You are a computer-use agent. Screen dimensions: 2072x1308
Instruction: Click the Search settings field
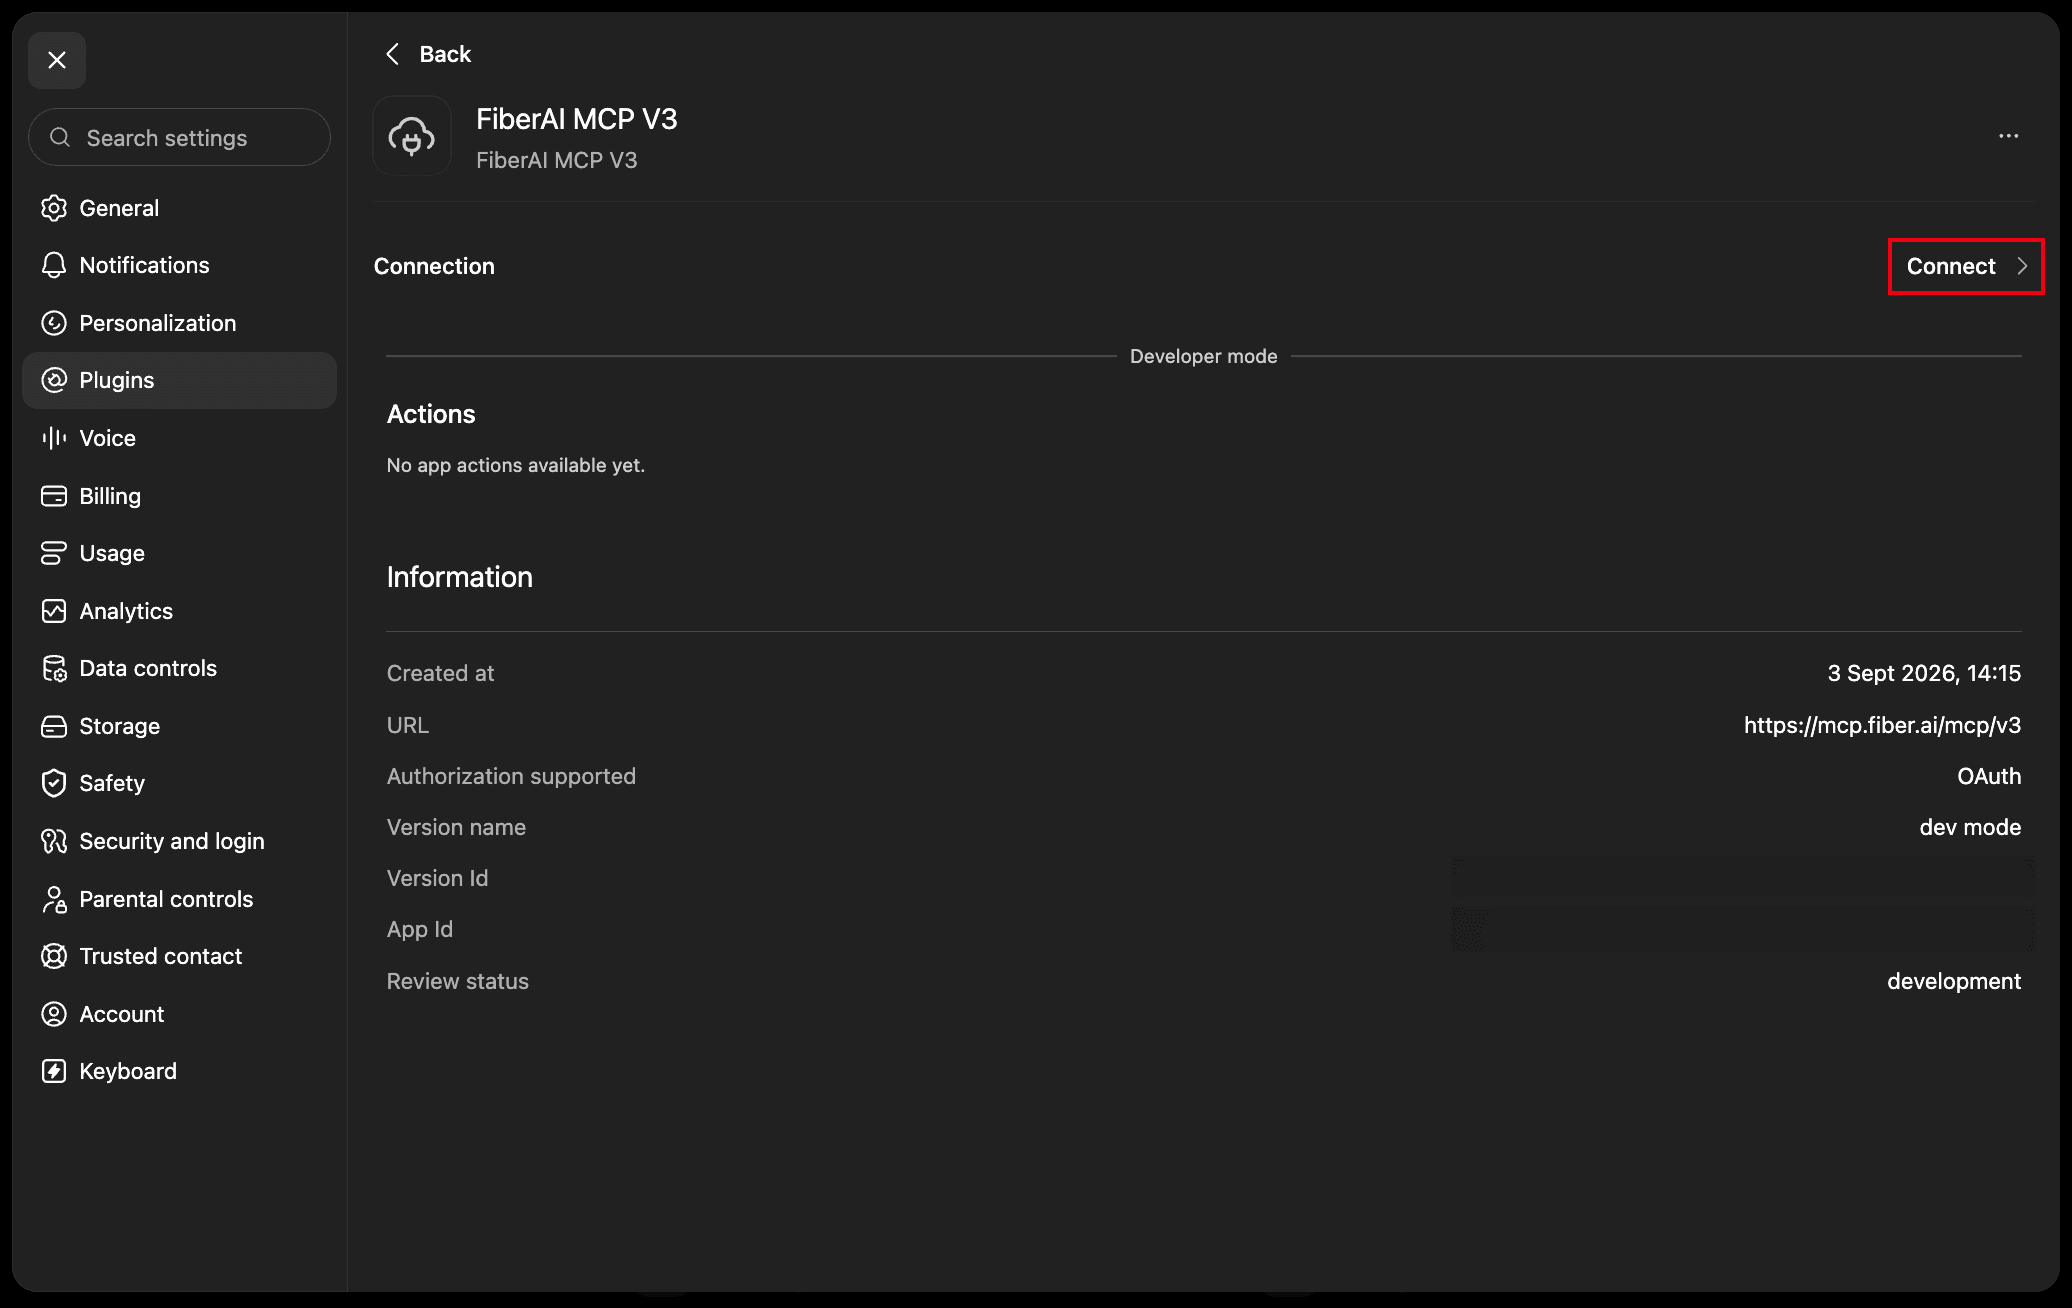(180, 138)
